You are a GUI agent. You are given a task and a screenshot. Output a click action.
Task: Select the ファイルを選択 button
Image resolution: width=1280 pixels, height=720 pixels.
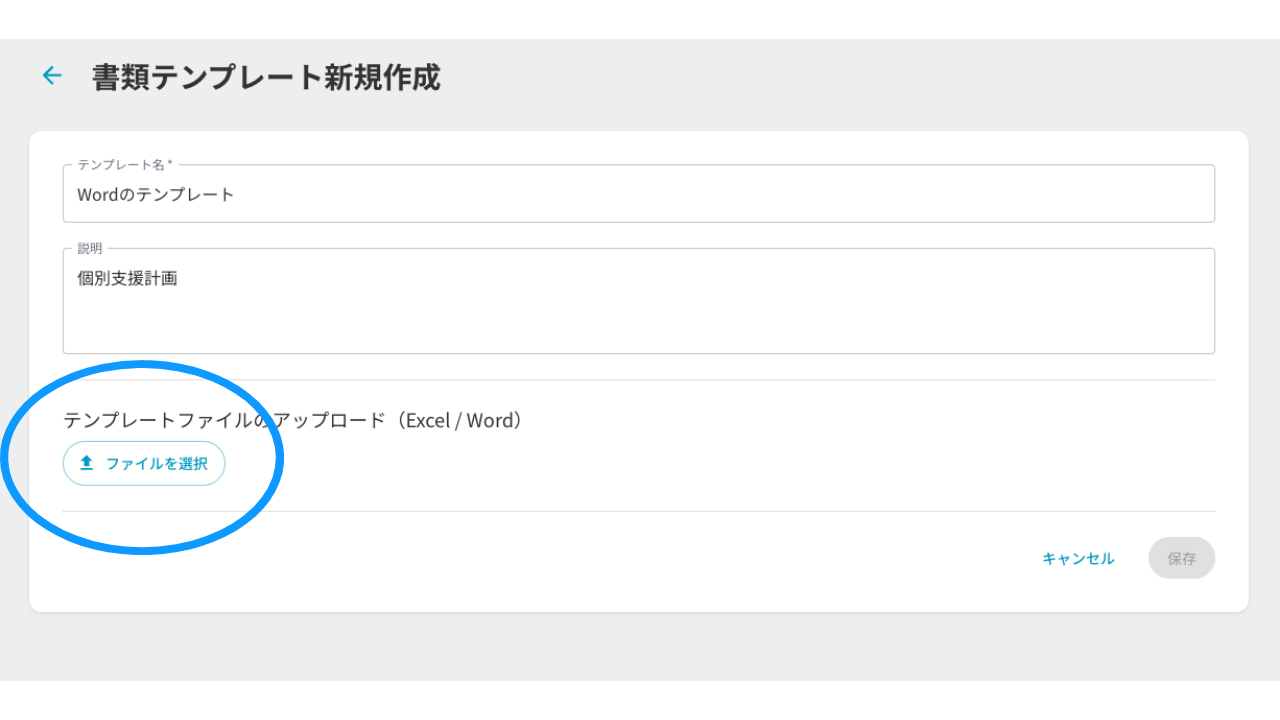144,463
